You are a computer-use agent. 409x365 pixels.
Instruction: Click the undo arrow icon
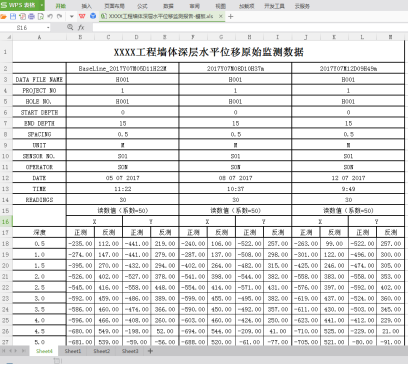click(50, 16)
